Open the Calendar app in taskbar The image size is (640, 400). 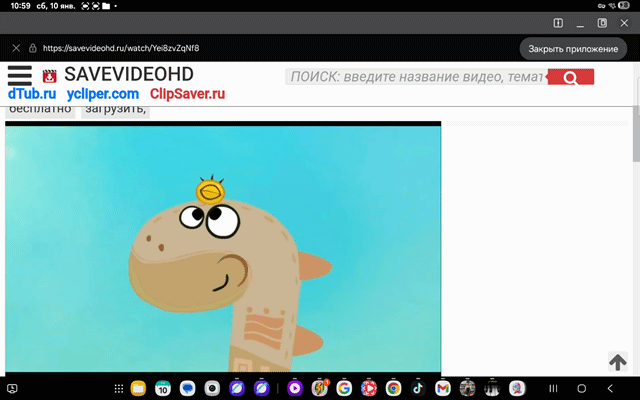(x=163, y=388)
